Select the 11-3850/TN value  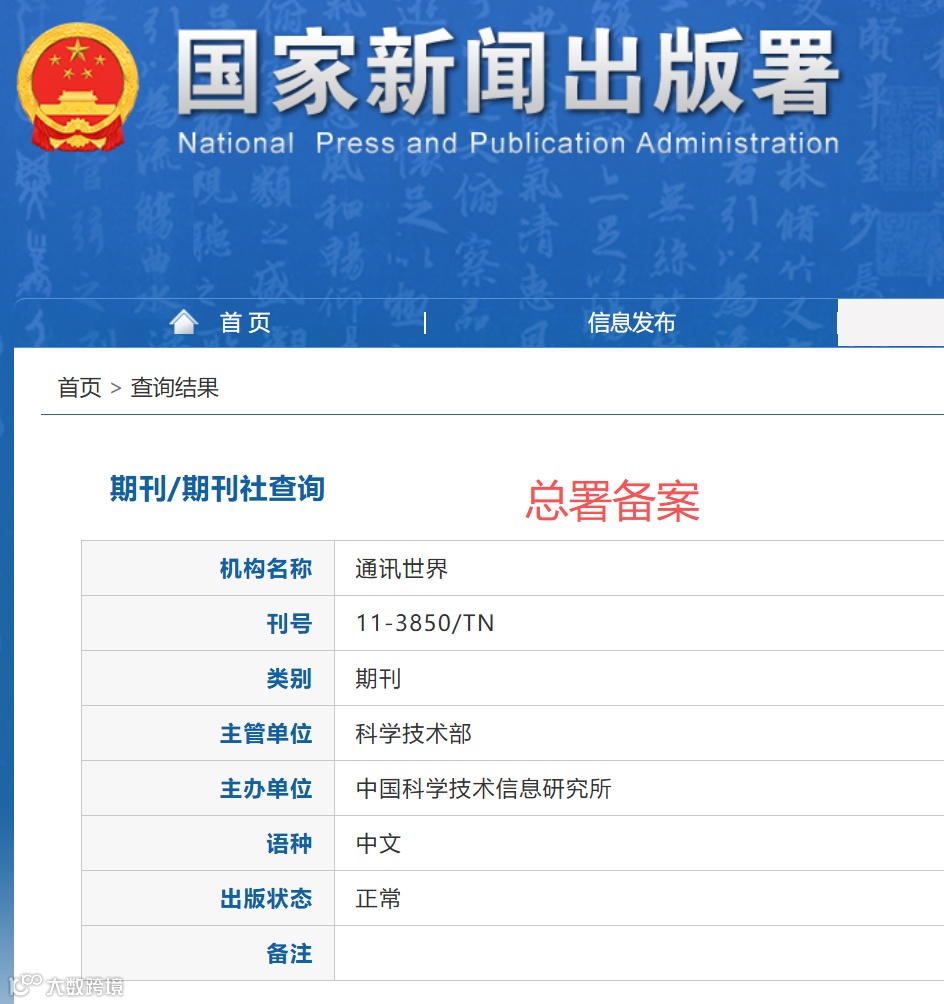[425, 623]
